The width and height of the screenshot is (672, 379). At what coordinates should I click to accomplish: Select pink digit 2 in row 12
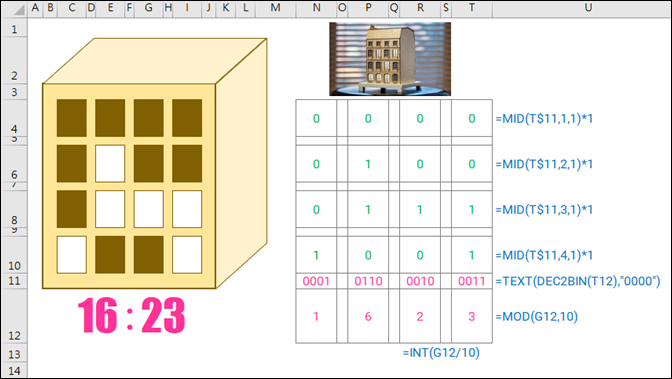[420, 316]
